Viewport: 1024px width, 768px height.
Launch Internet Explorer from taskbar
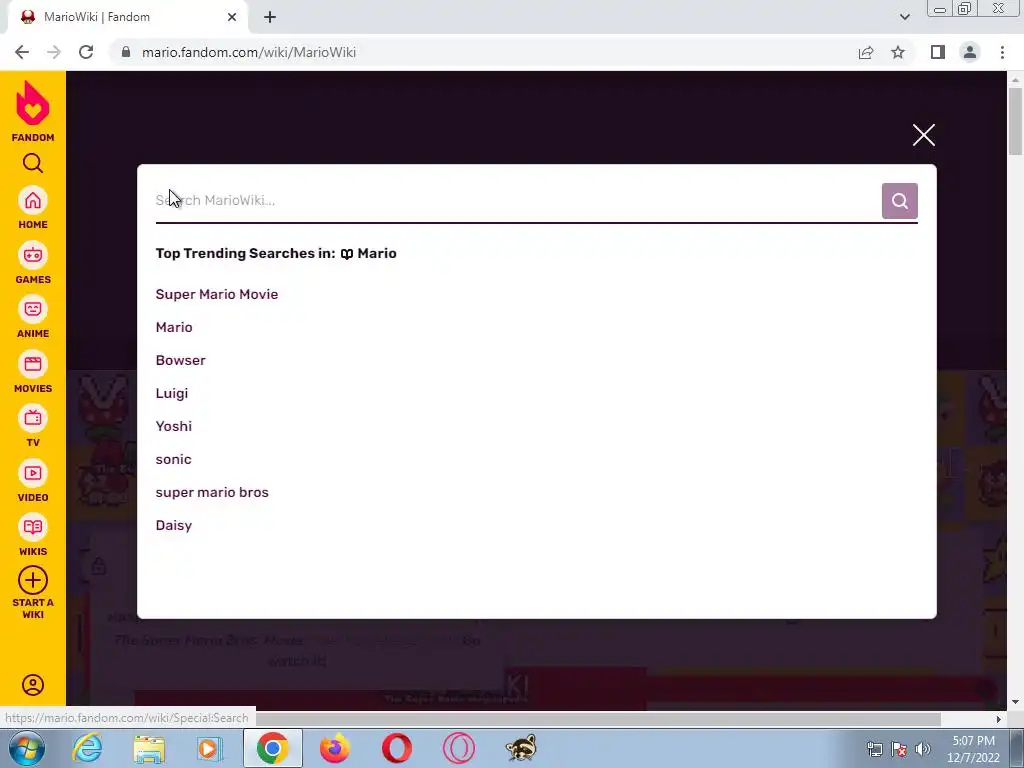point(88,748)
